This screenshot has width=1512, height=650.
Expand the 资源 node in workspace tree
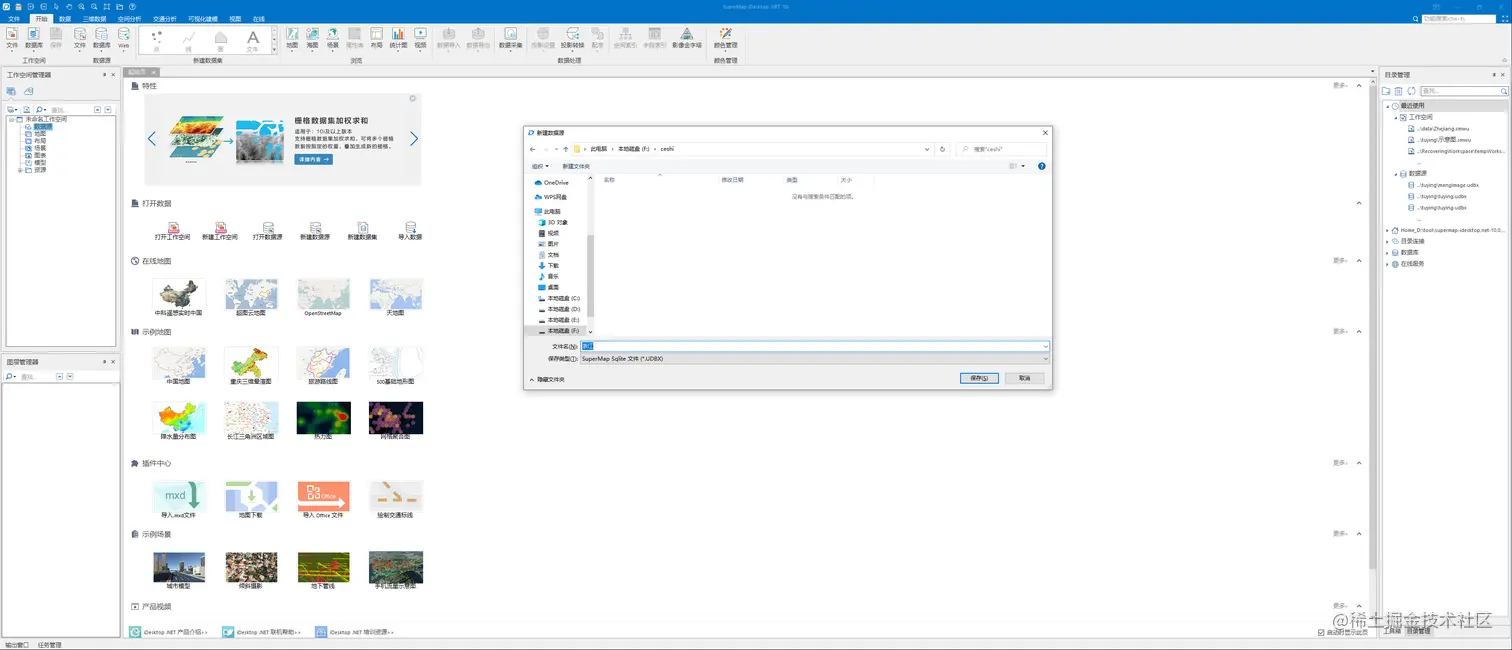20,170
